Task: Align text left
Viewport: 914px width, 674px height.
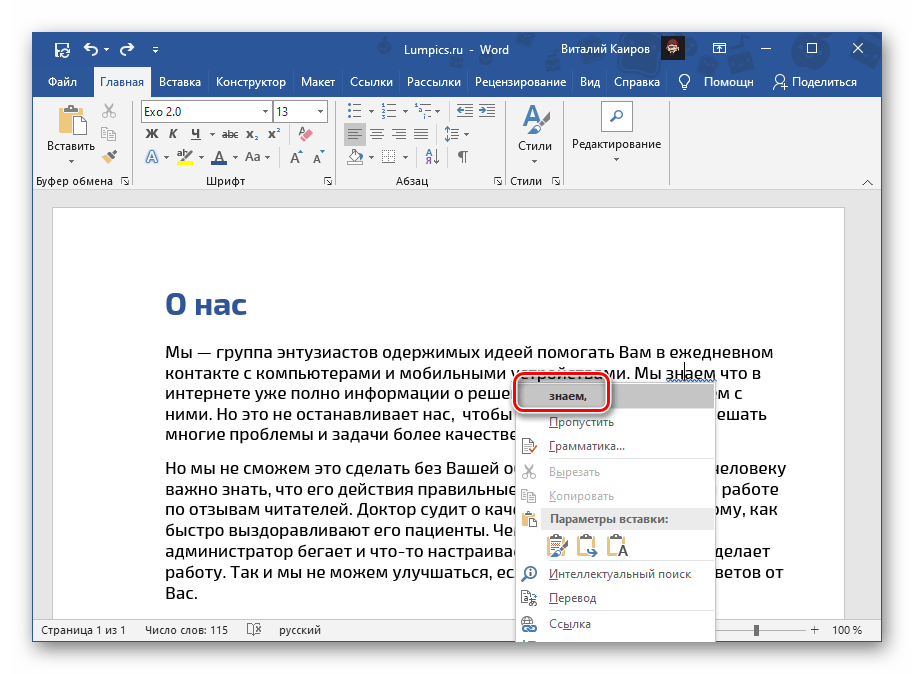Action: [354, 135]
